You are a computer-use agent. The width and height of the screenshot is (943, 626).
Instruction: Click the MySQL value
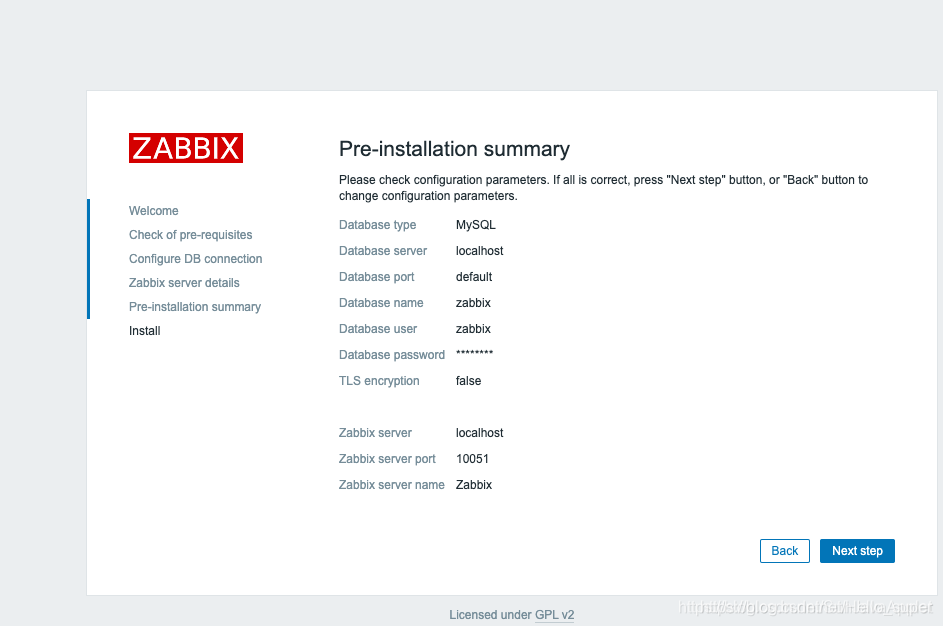[x=476, y=225]
